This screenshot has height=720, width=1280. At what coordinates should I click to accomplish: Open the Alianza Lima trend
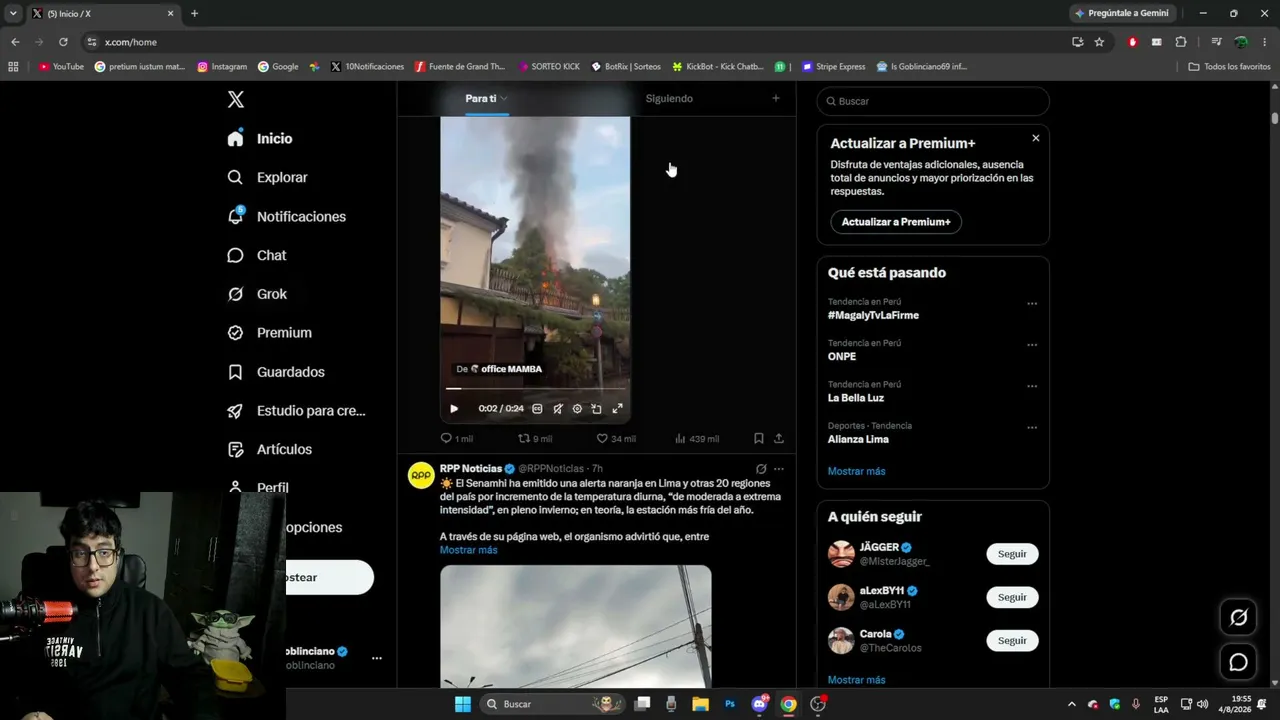point(858,439)
